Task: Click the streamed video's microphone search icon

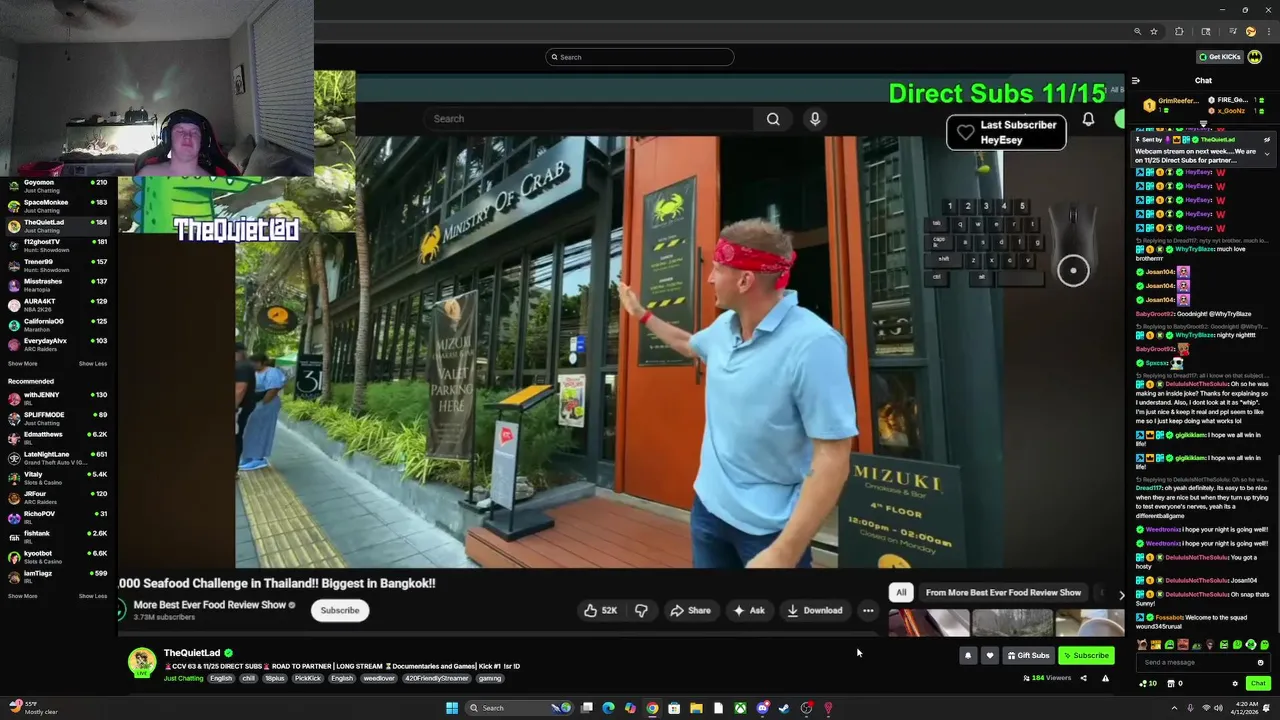Action: coord(815,119)
